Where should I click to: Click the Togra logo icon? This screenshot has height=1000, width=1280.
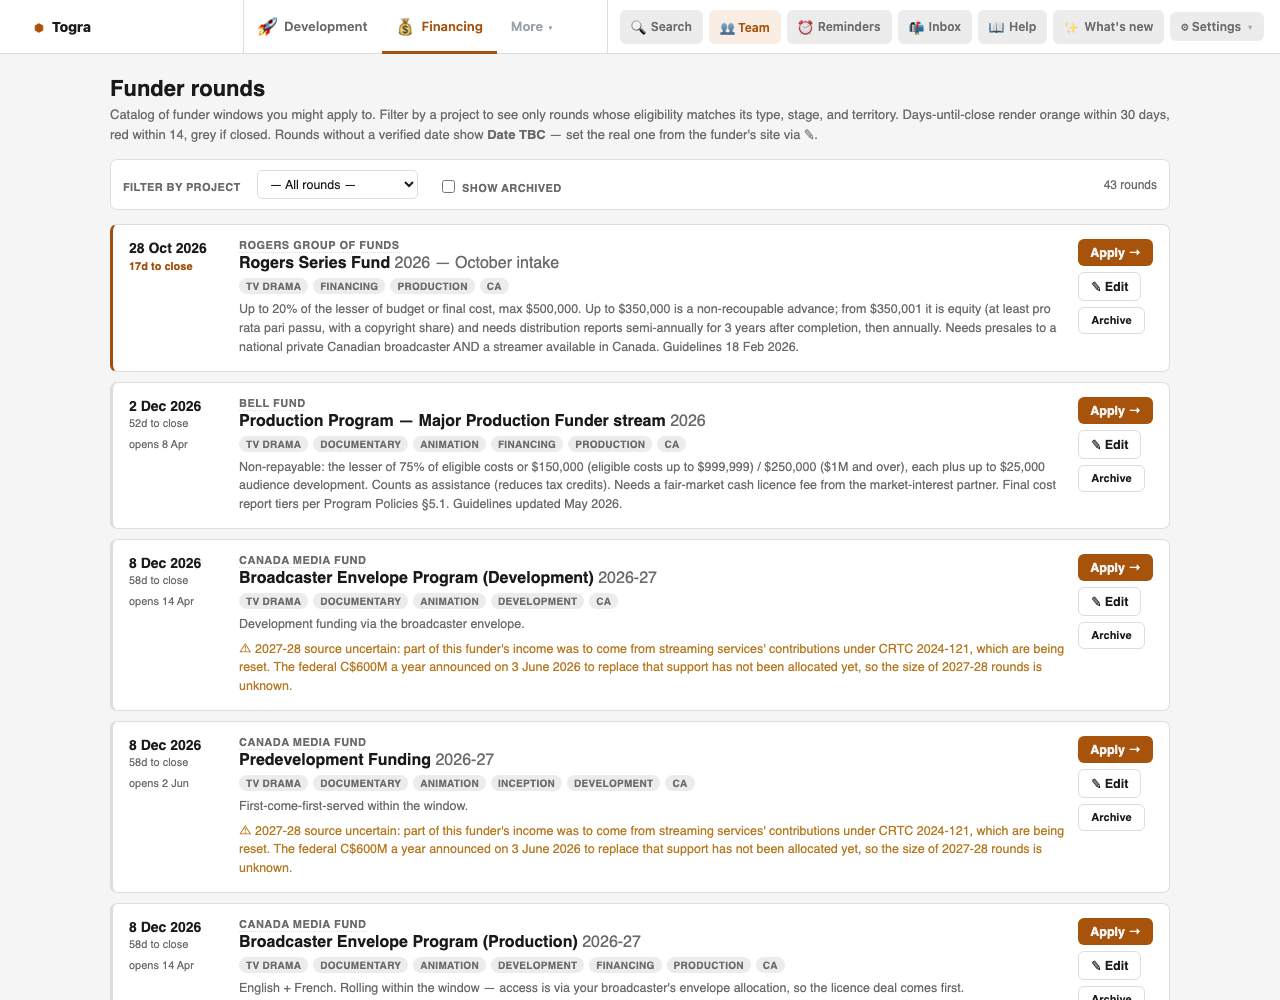39,27
